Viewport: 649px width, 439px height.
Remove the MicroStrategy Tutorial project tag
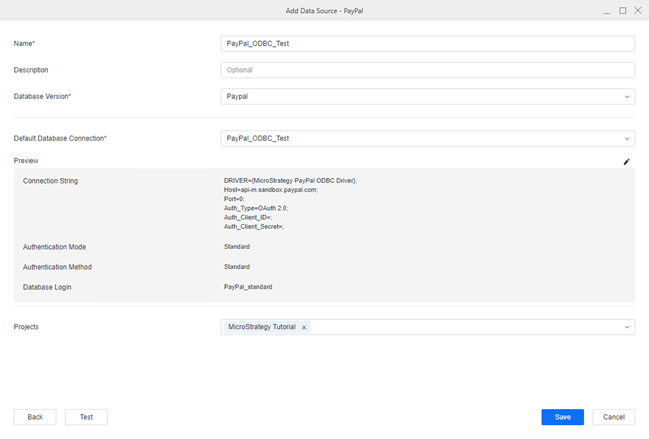pos(304,327)
